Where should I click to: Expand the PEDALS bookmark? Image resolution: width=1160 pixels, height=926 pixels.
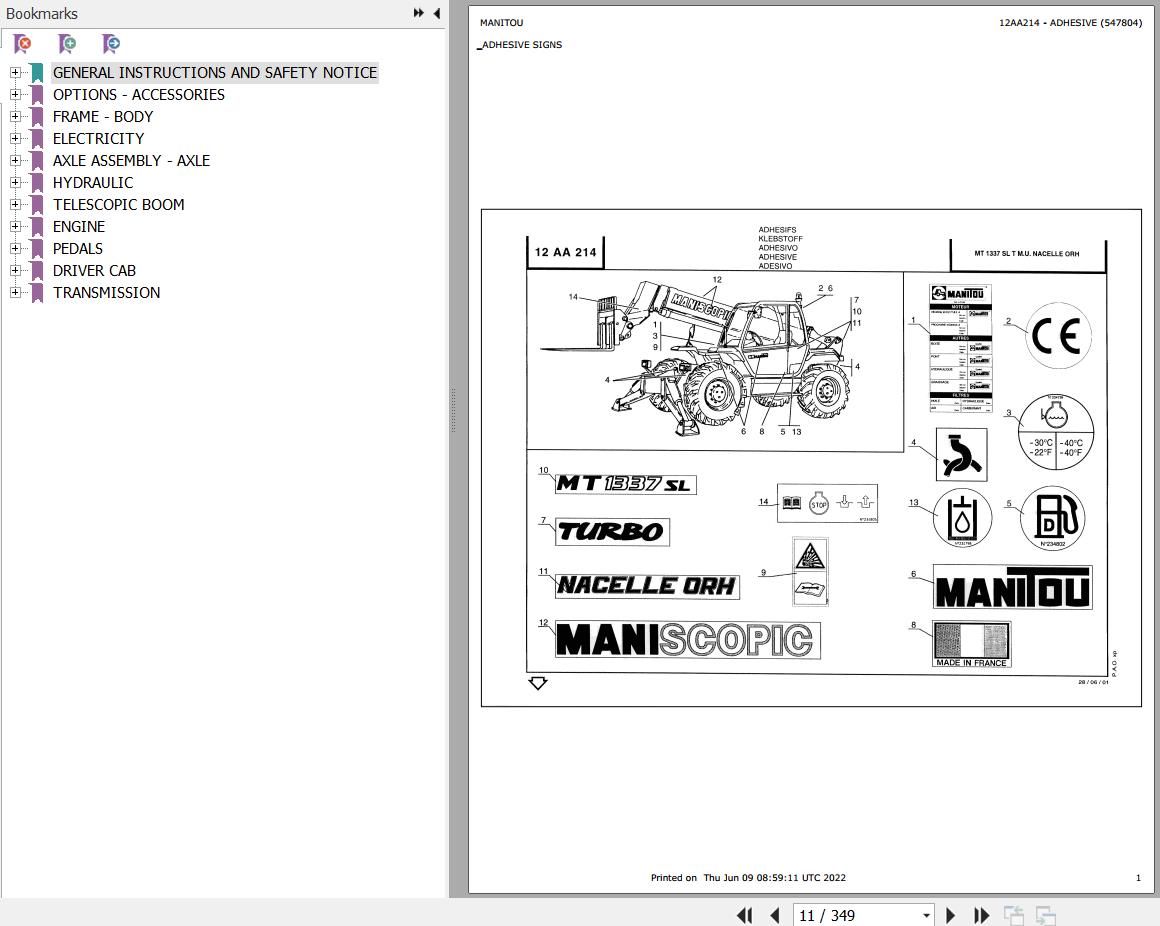tap(15, 249)
